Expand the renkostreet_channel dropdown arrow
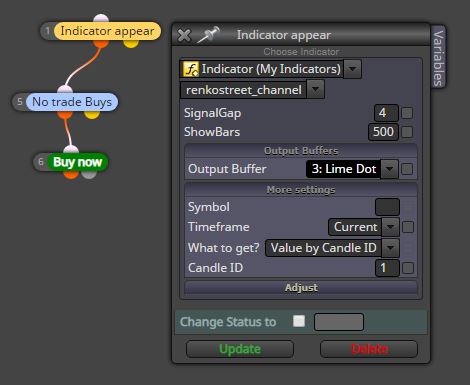 [x=315, y=89]
